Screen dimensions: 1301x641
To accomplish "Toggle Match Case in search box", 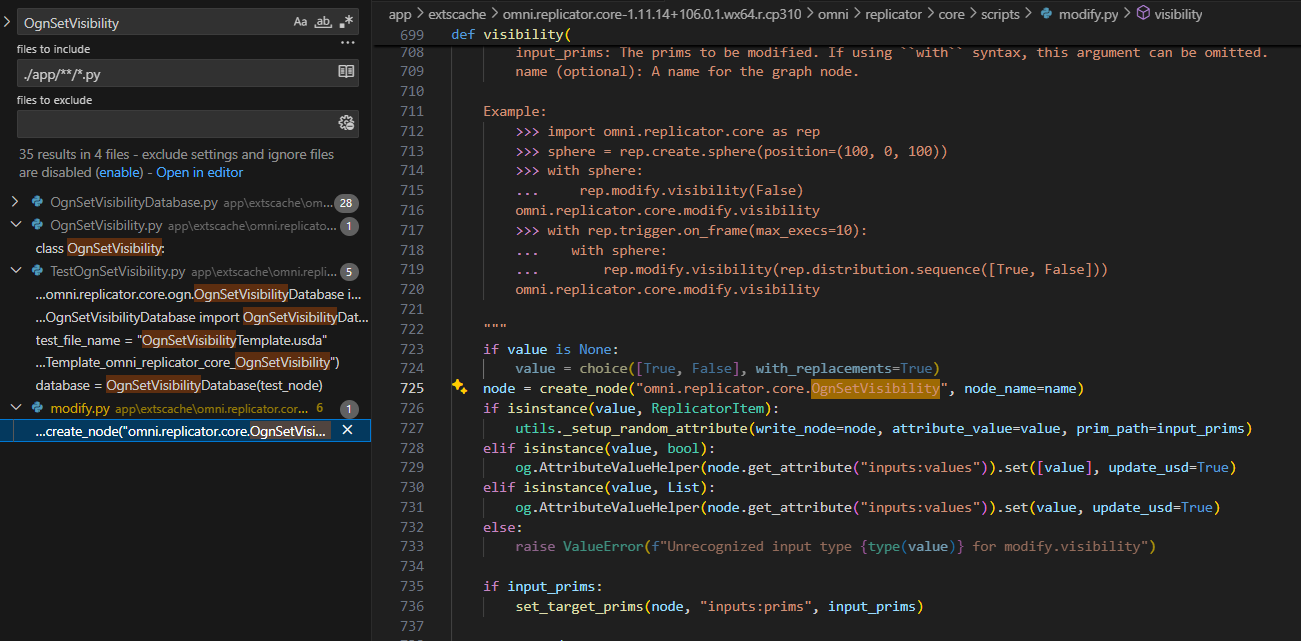I will click(300, 22).
